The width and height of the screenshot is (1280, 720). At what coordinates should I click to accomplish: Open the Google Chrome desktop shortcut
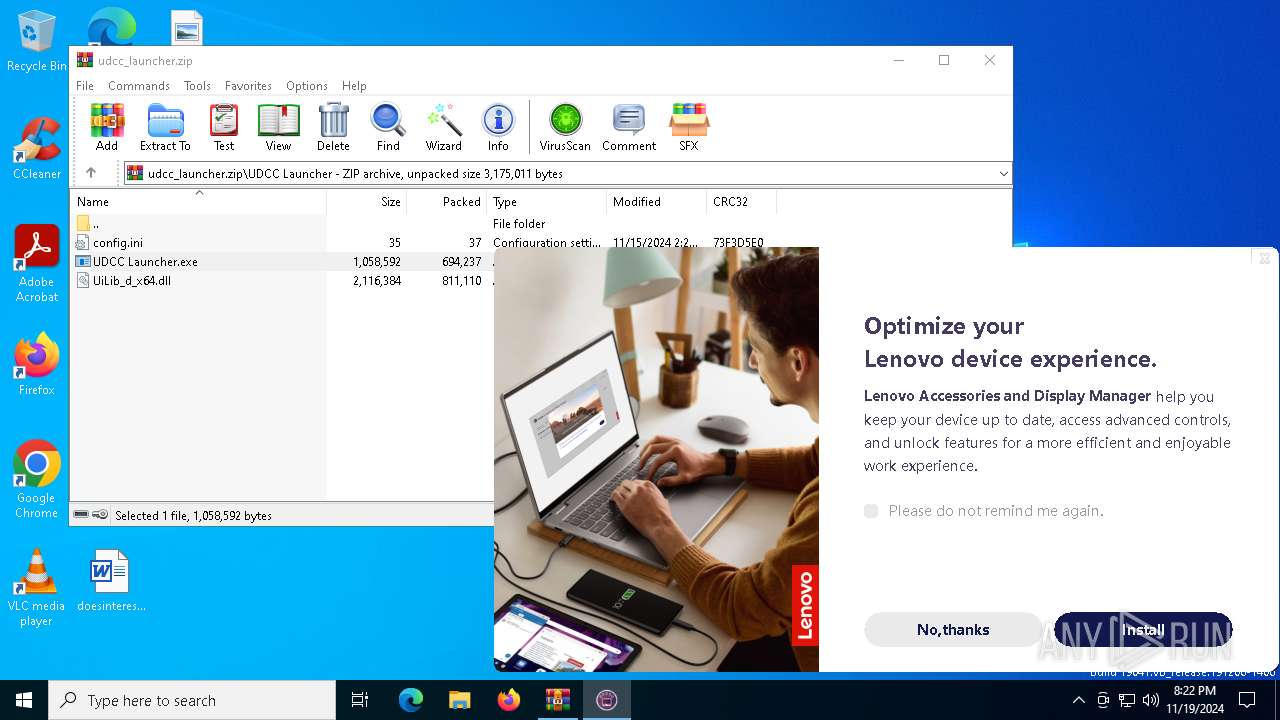click(37, 480)
